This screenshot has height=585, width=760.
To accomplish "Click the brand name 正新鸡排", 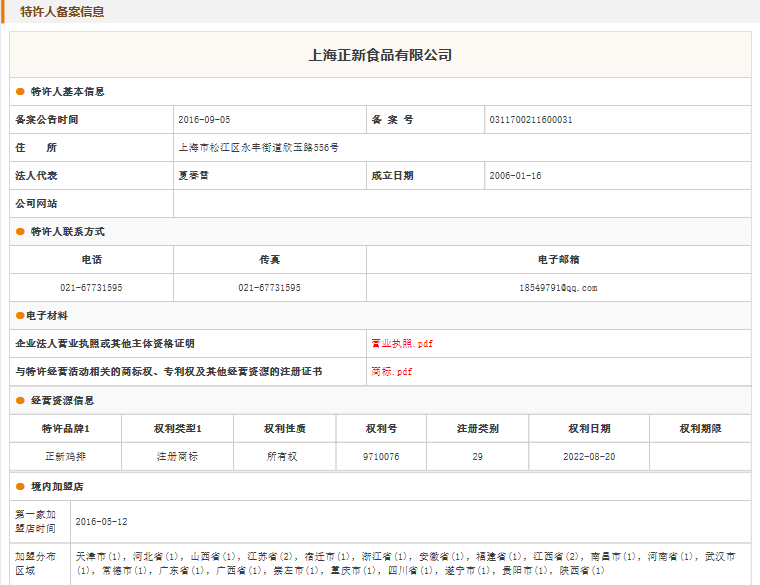I will [66, 457].
